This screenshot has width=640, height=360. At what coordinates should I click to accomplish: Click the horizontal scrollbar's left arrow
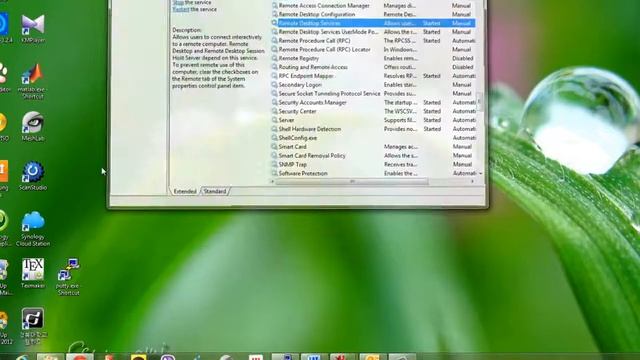click(273, 181)
